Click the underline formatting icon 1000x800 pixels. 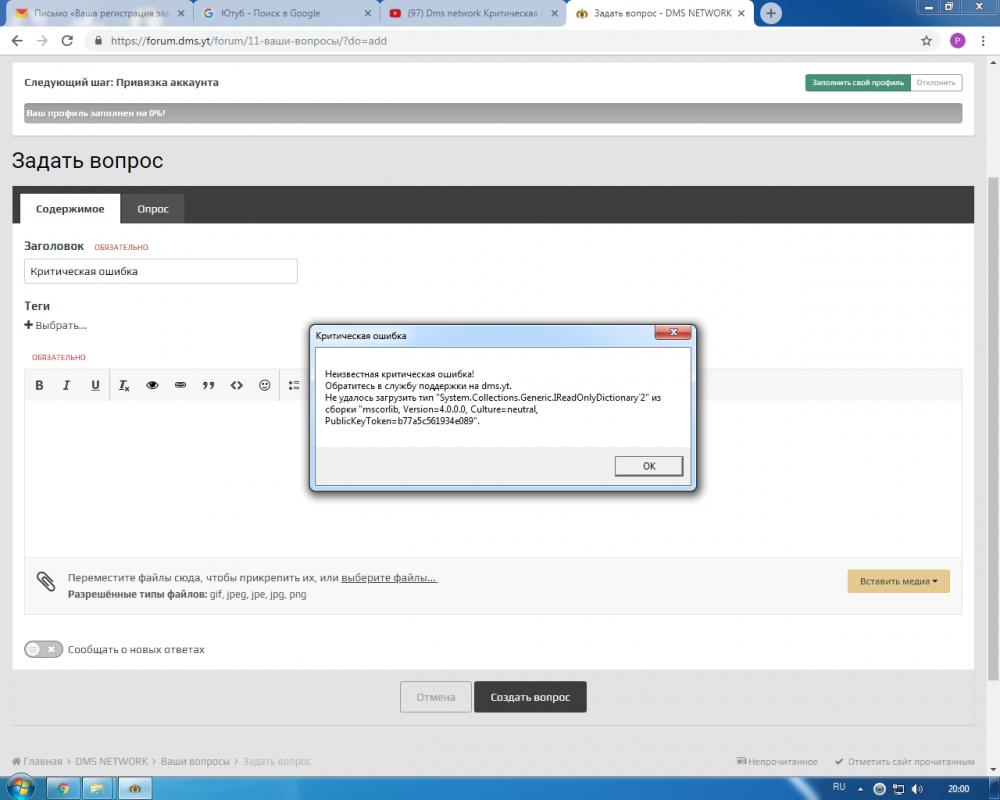point(95,385)
